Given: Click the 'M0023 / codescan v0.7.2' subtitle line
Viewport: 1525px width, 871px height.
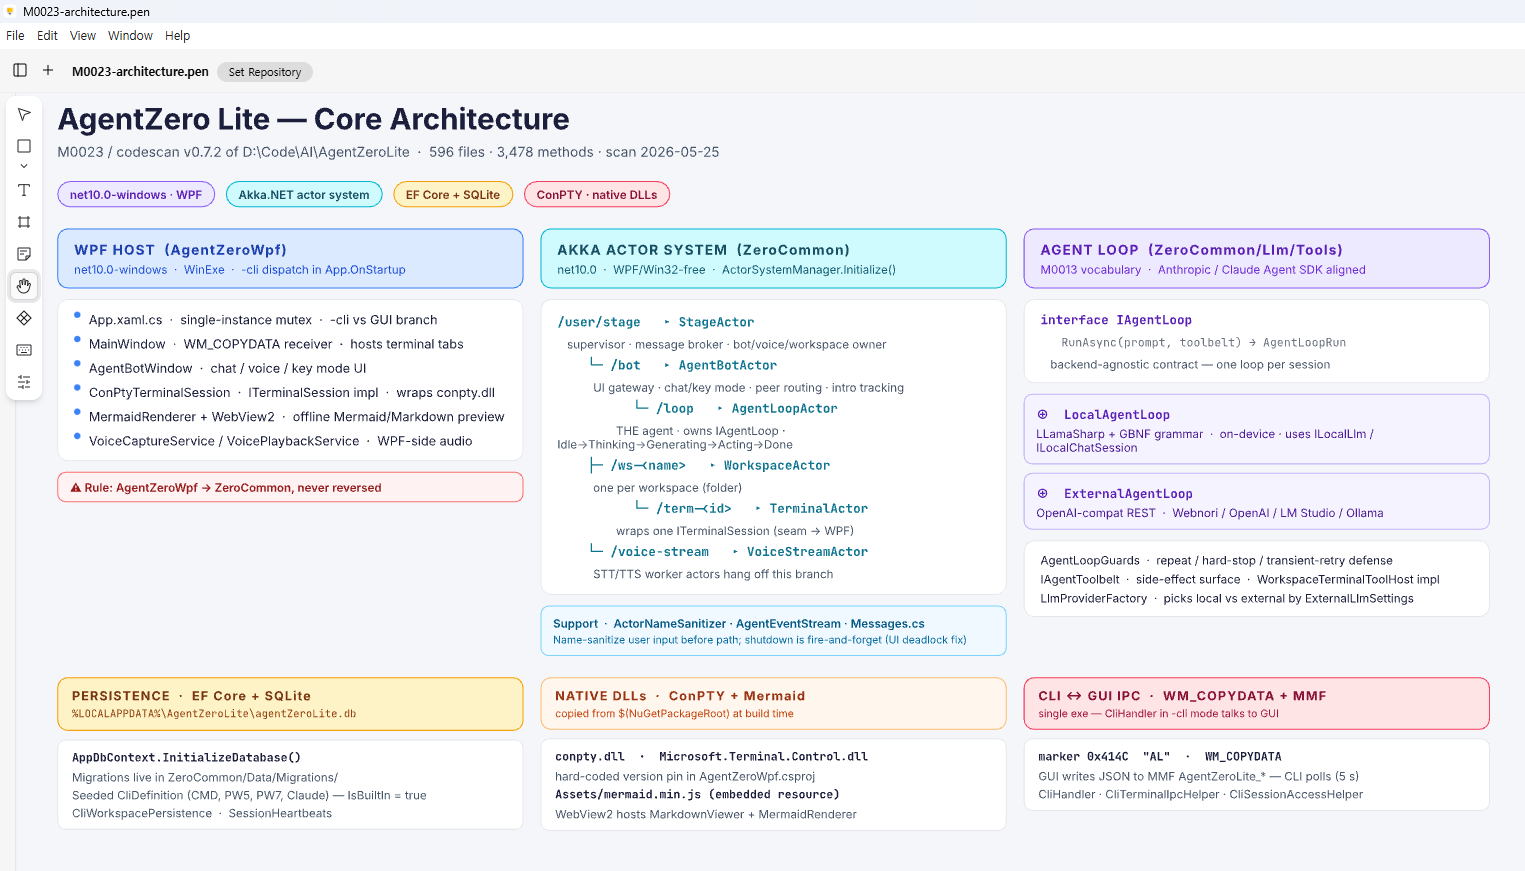Looking at the screenshot, I should (388, 152).
